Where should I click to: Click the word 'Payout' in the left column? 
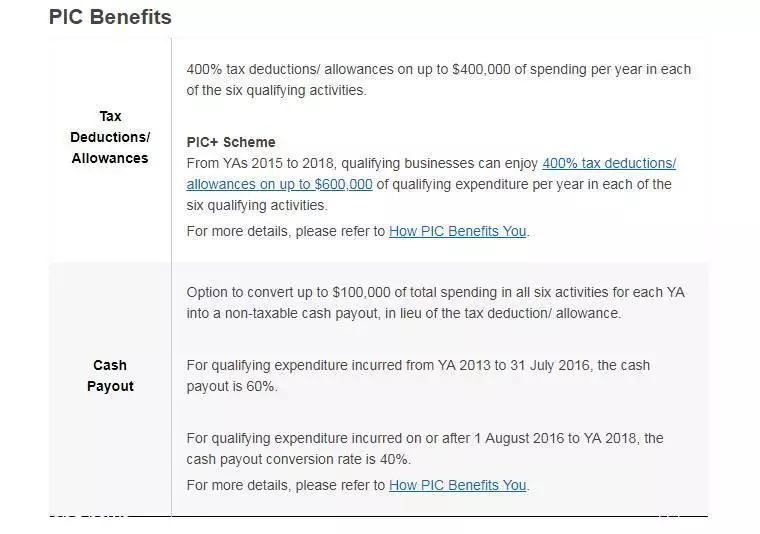pyautogui.click(x=110, y=387)
